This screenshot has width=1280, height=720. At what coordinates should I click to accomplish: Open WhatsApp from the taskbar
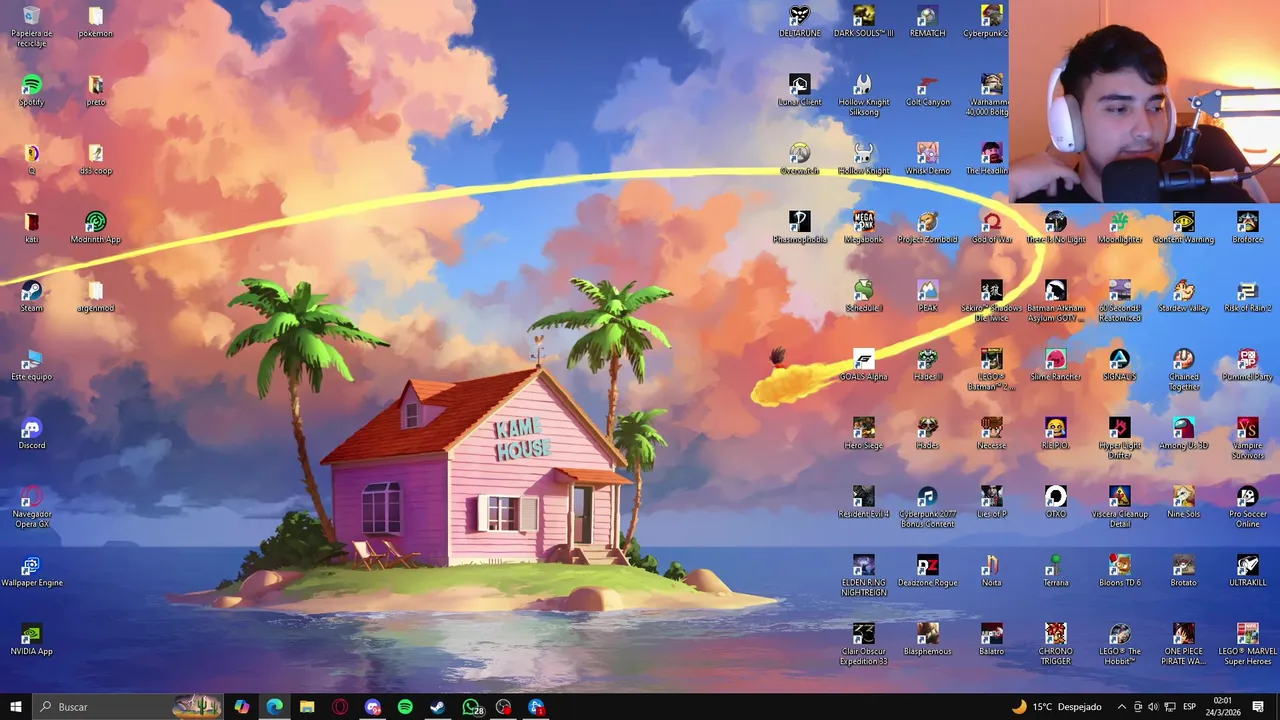(471, 707)
